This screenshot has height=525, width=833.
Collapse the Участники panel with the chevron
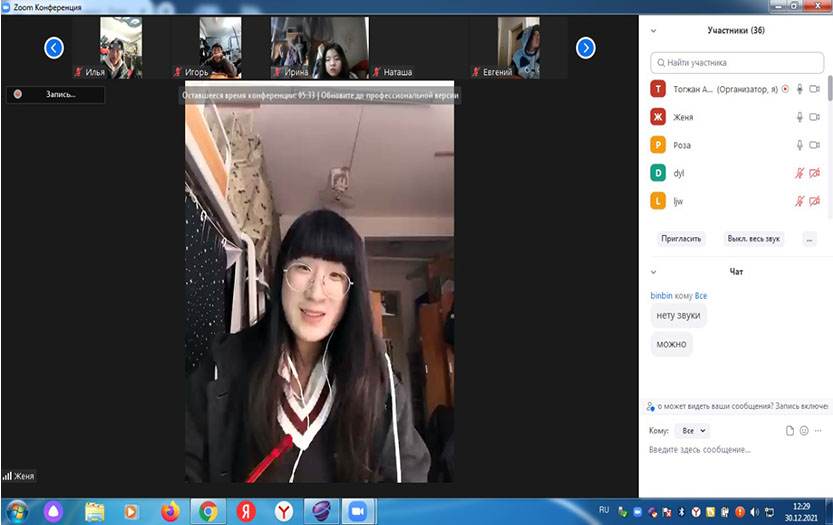[x=654, y=31]
